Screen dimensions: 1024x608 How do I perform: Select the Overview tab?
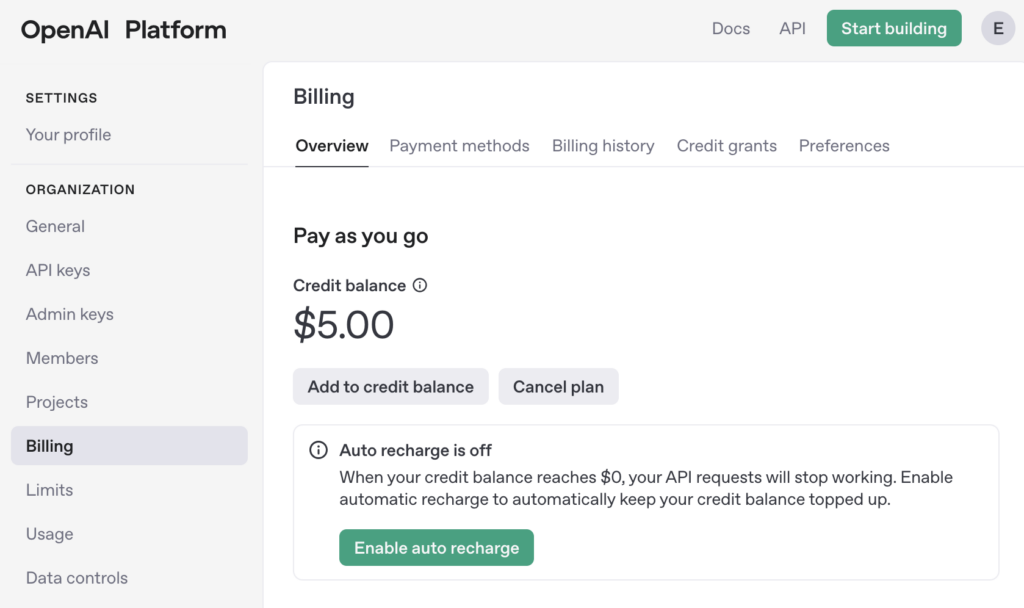[x=332, y=146]
